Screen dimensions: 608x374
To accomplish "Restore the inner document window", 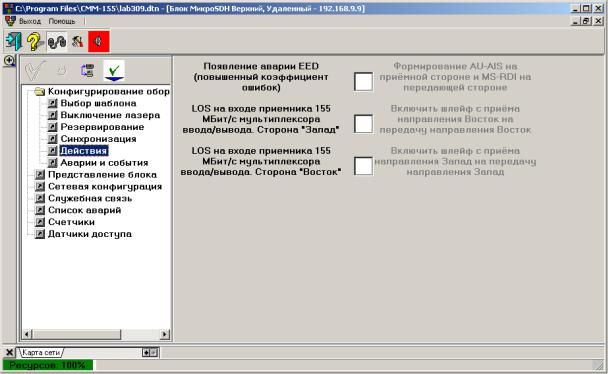I will [586, 21].
